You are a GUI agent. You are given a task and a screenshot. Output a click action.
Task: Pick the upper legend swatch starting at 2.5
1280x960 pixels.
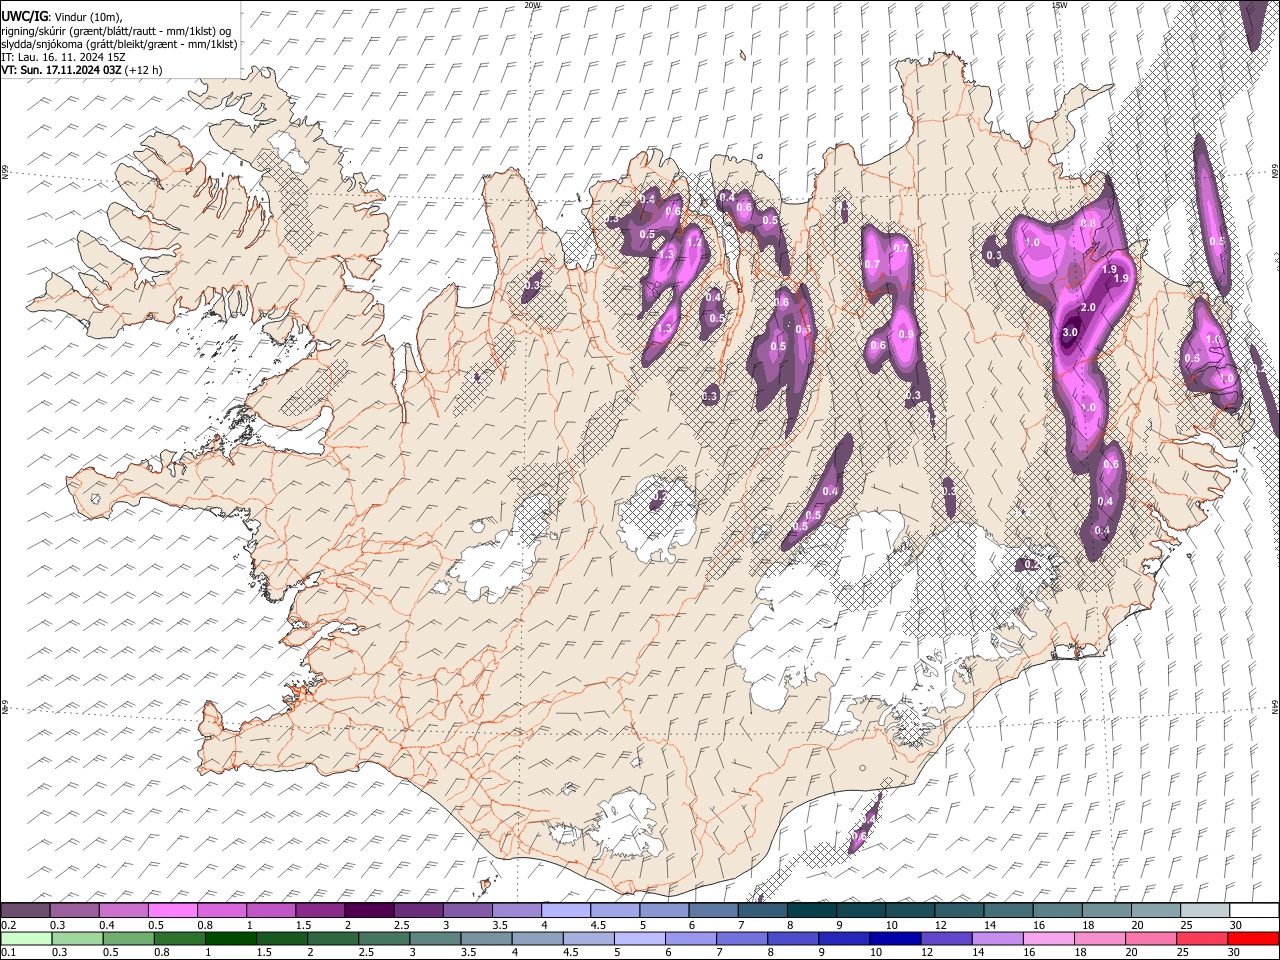tap(418, 911)
